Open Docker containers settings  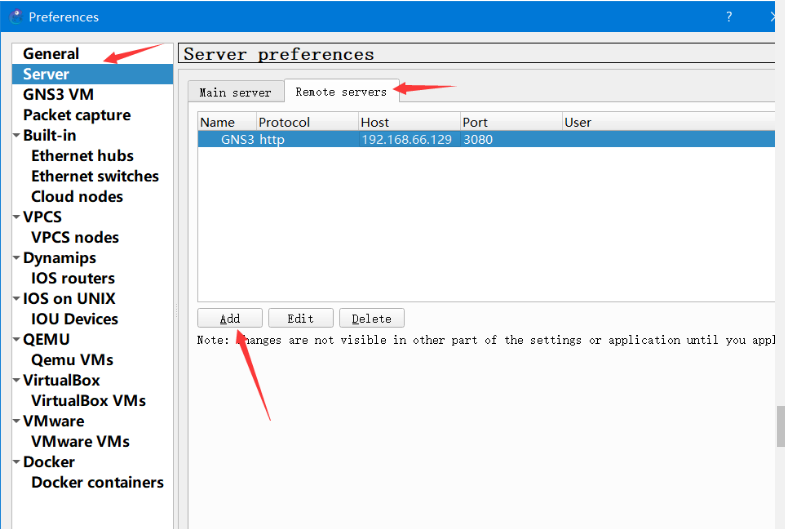point(97,482)
